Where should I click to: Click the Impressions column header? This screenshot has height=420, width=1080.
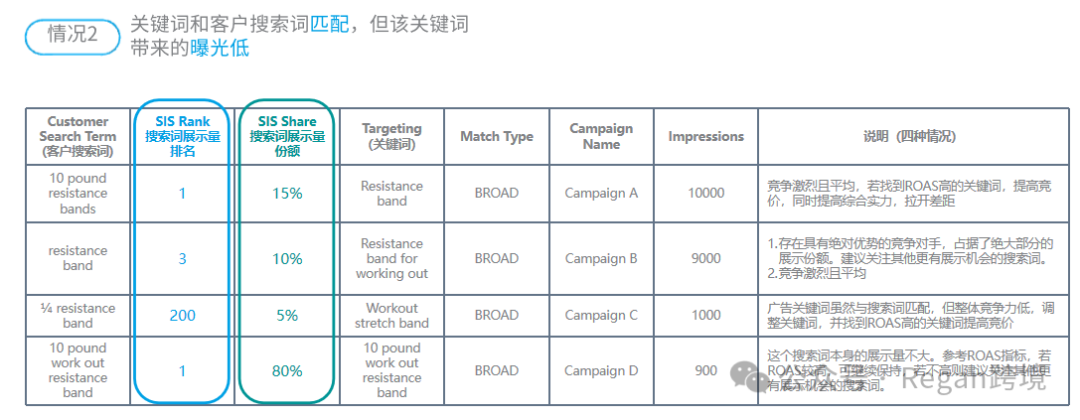[706, 136]
